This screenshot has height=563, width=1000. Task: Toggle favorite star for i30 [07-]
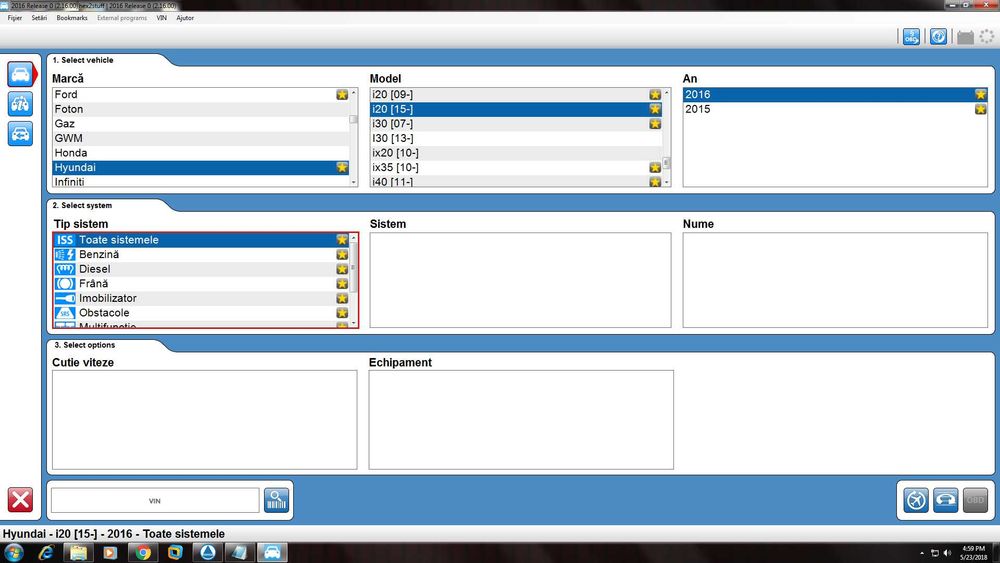[655, 124]
